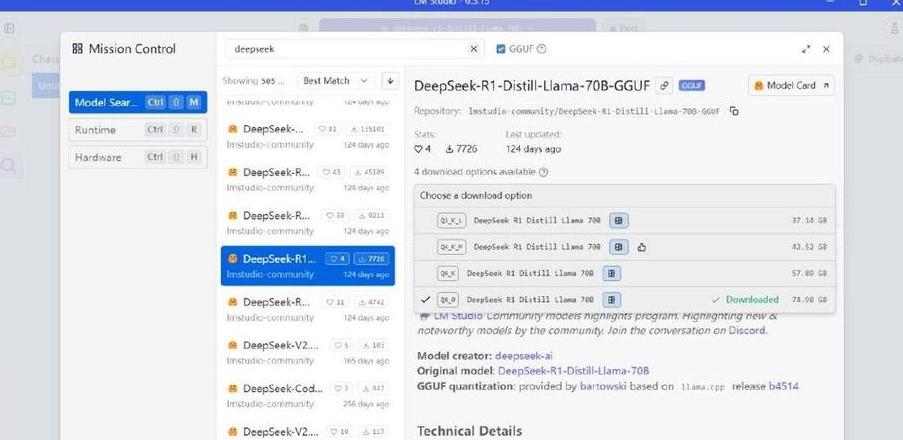Open the Best Match sort dropdown

coord(336,81)
